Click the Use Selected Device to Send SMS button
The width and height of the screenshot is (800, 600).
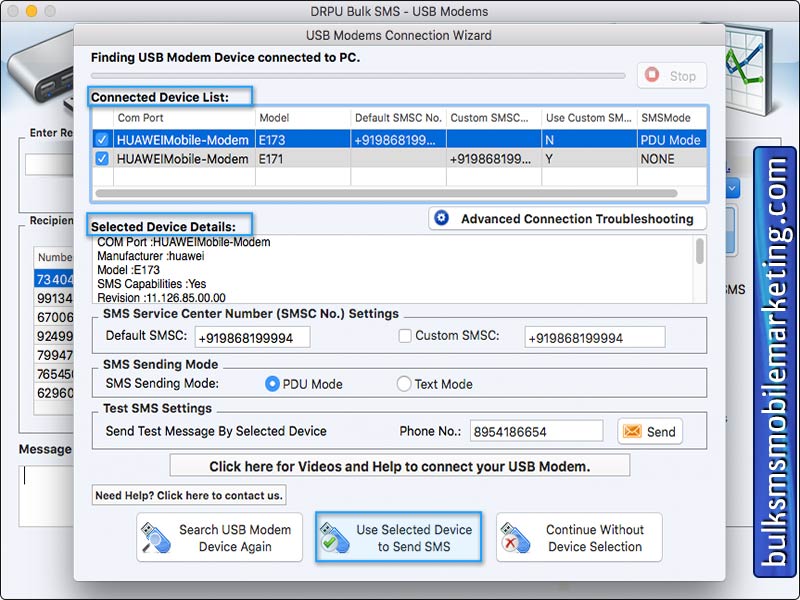(398, 537)
